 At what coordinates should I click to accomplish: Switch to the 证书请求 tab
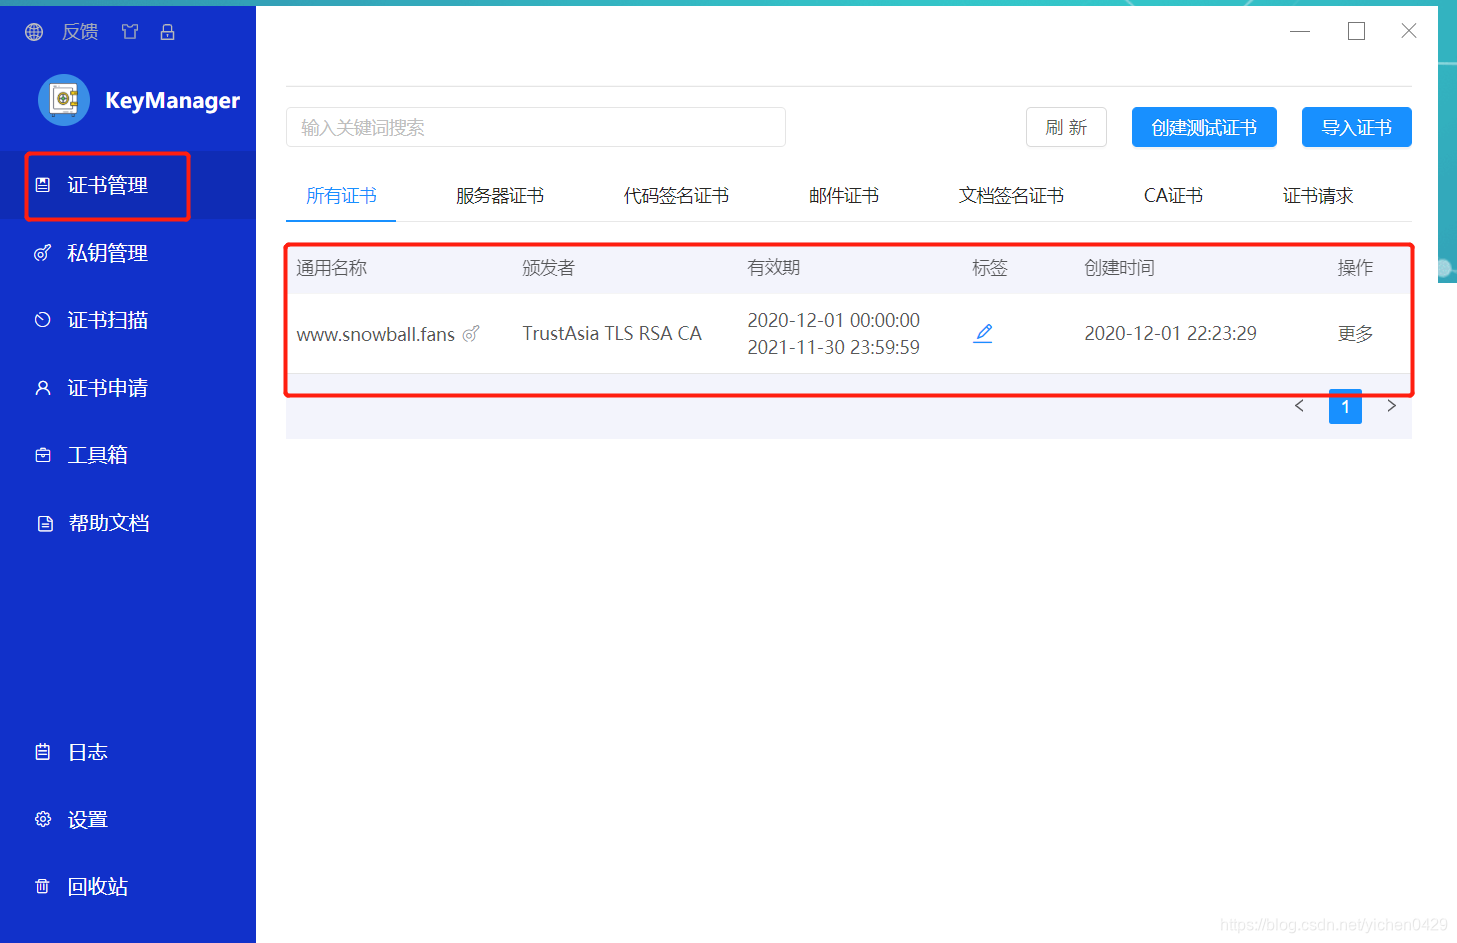click(x=1318, y=196)
